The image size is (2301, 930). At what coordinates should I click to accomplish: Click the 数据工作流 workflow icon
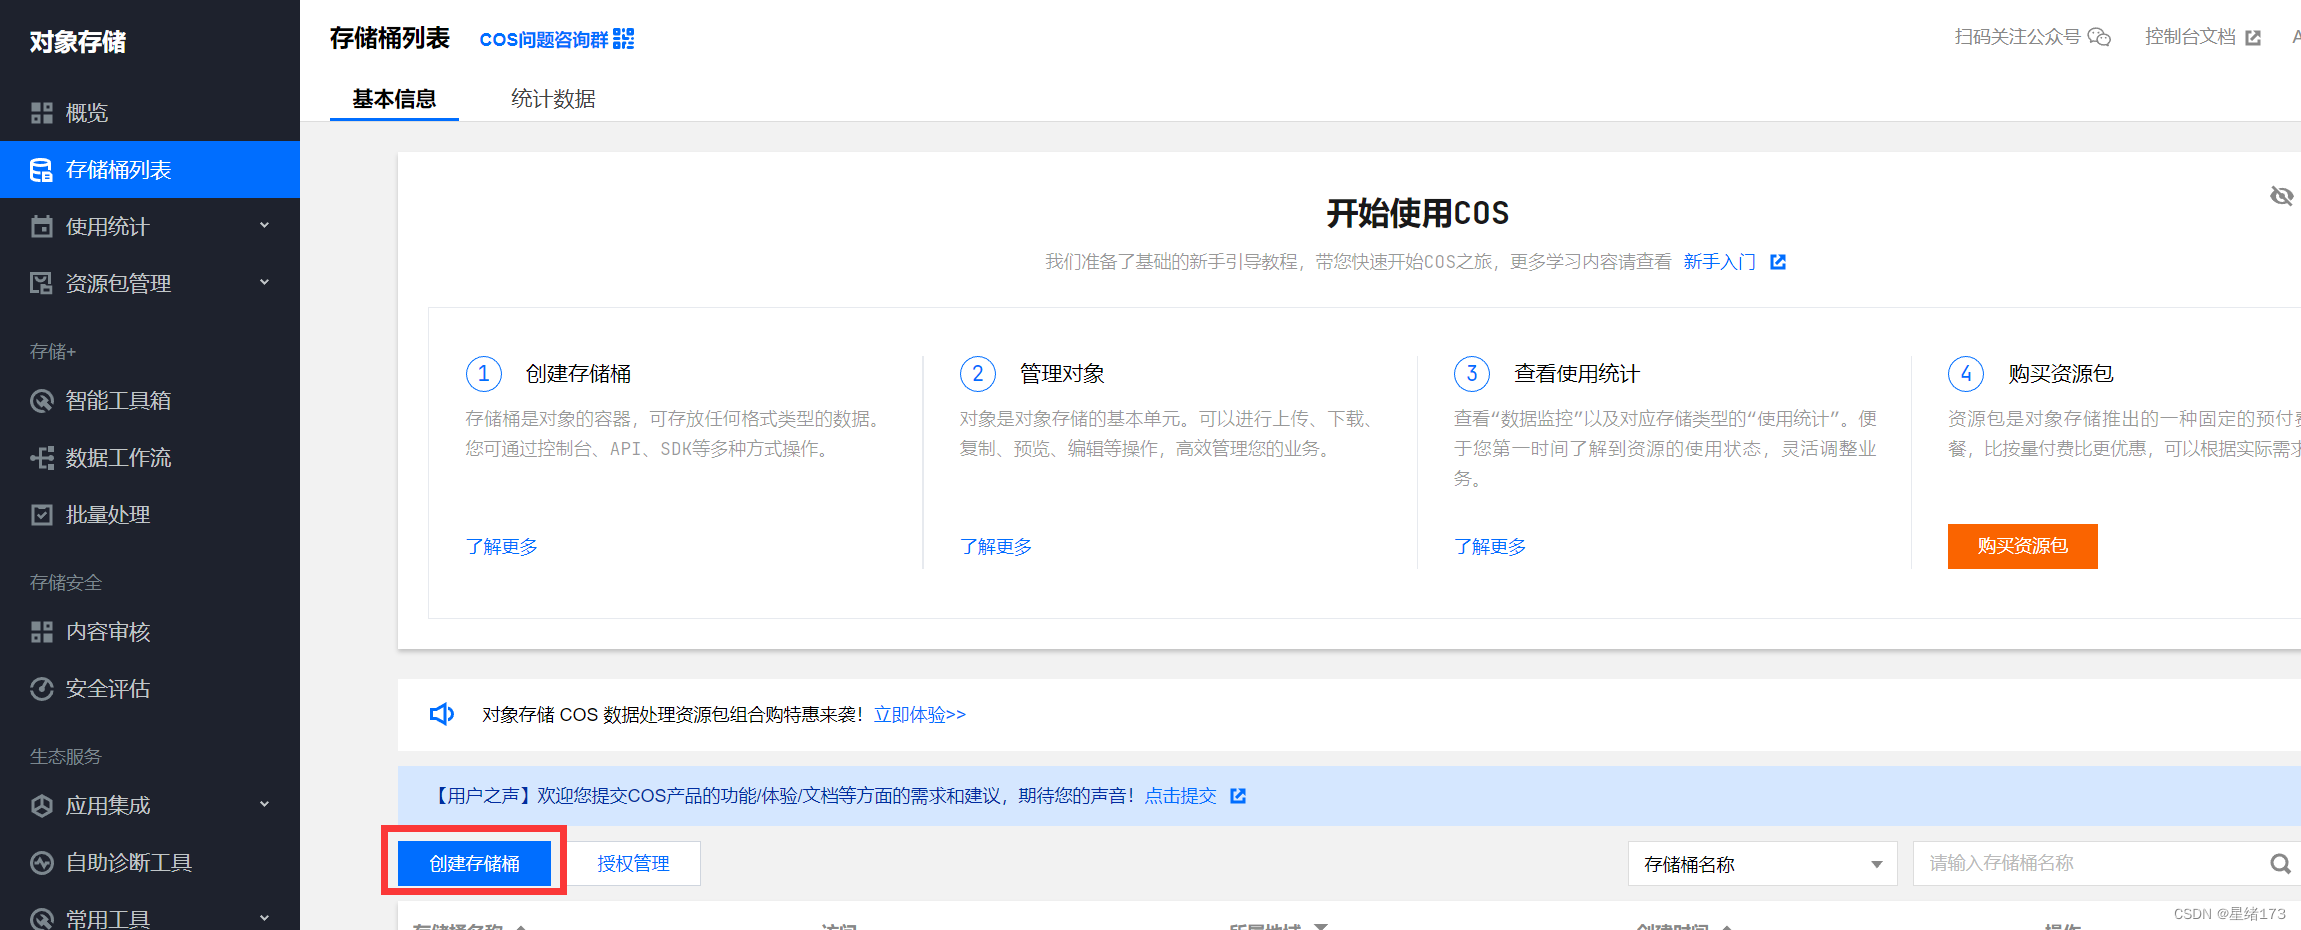[41, 457]
